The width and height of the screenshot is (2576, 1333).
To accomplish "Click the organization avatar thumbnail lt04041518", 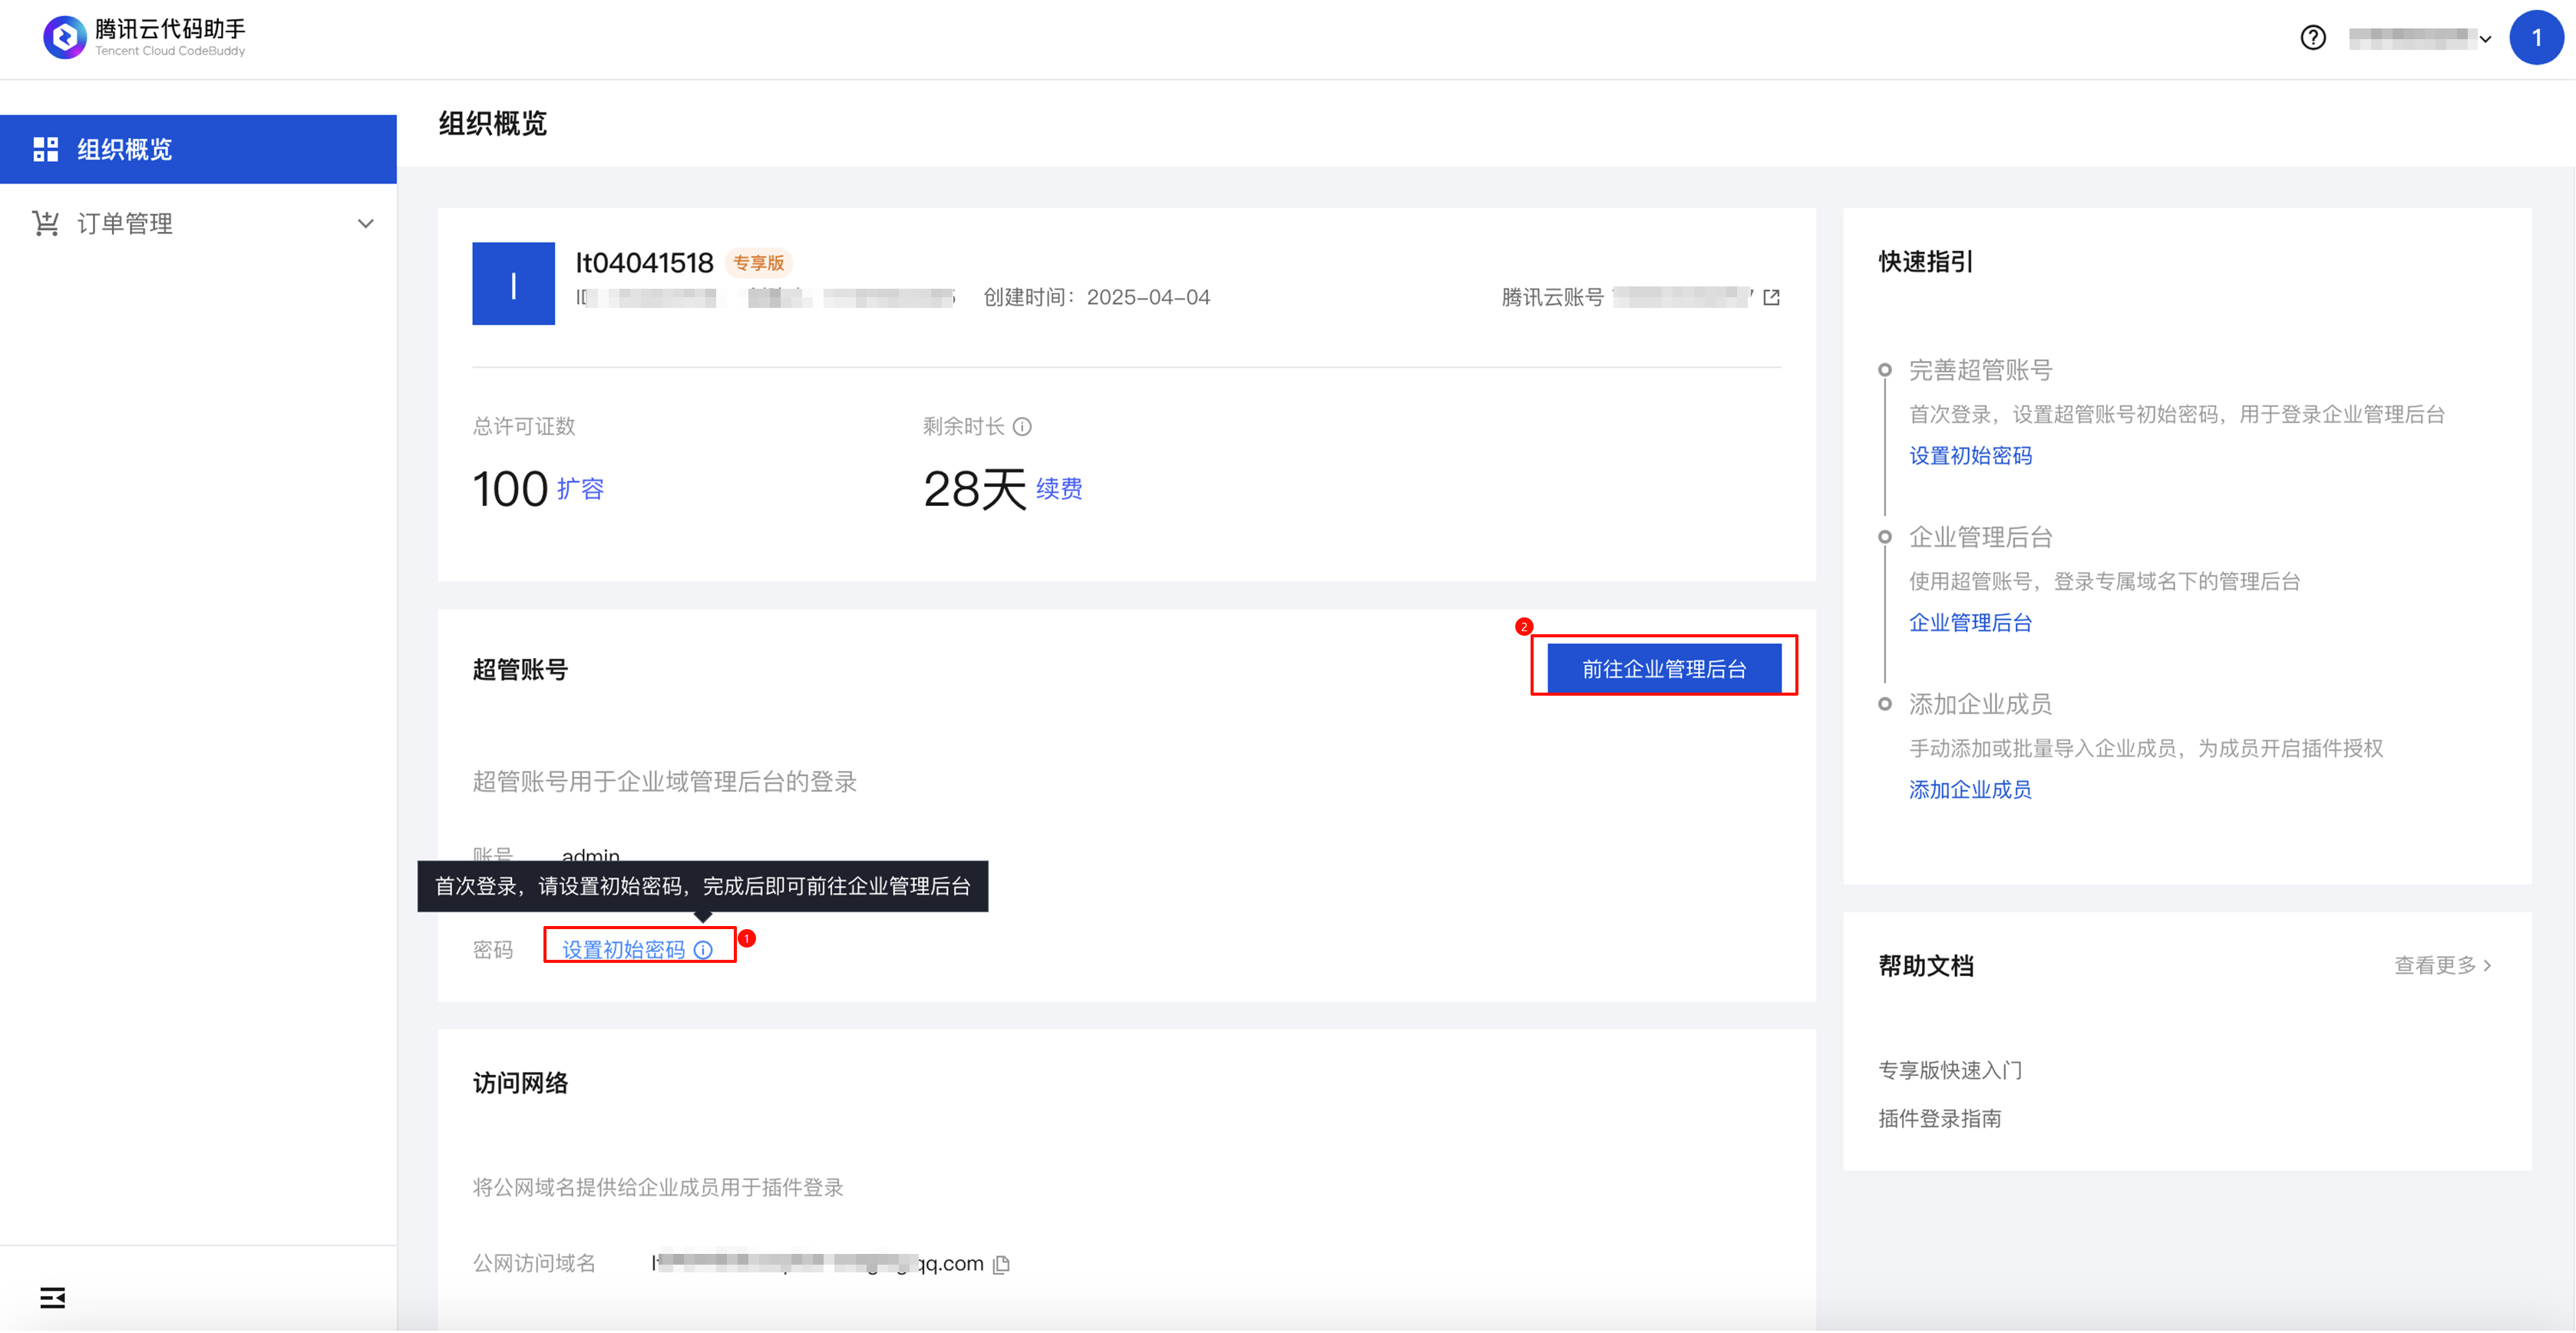I will coord(513,284).
